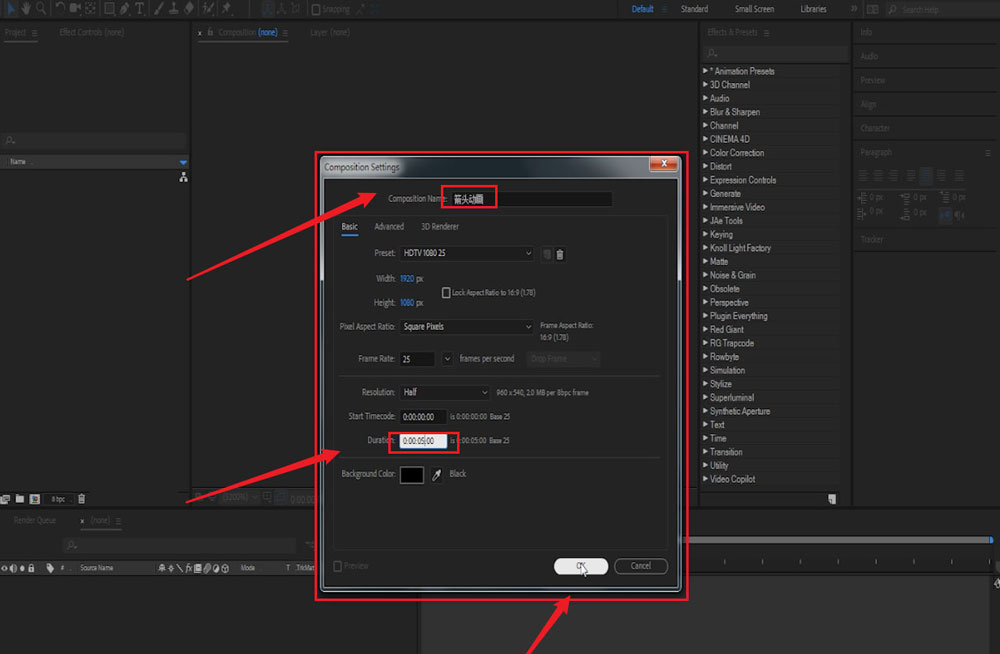Select the Zoom magnifier tool

pos(40,8)
